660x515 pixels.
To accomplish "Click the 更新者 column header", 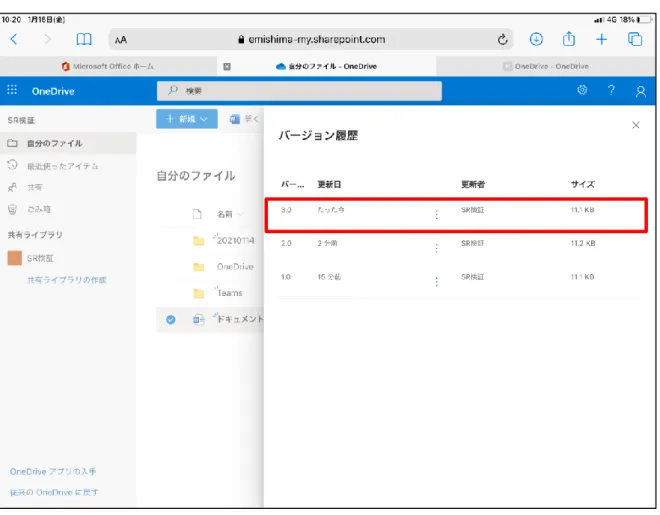I will pos(473,184).
